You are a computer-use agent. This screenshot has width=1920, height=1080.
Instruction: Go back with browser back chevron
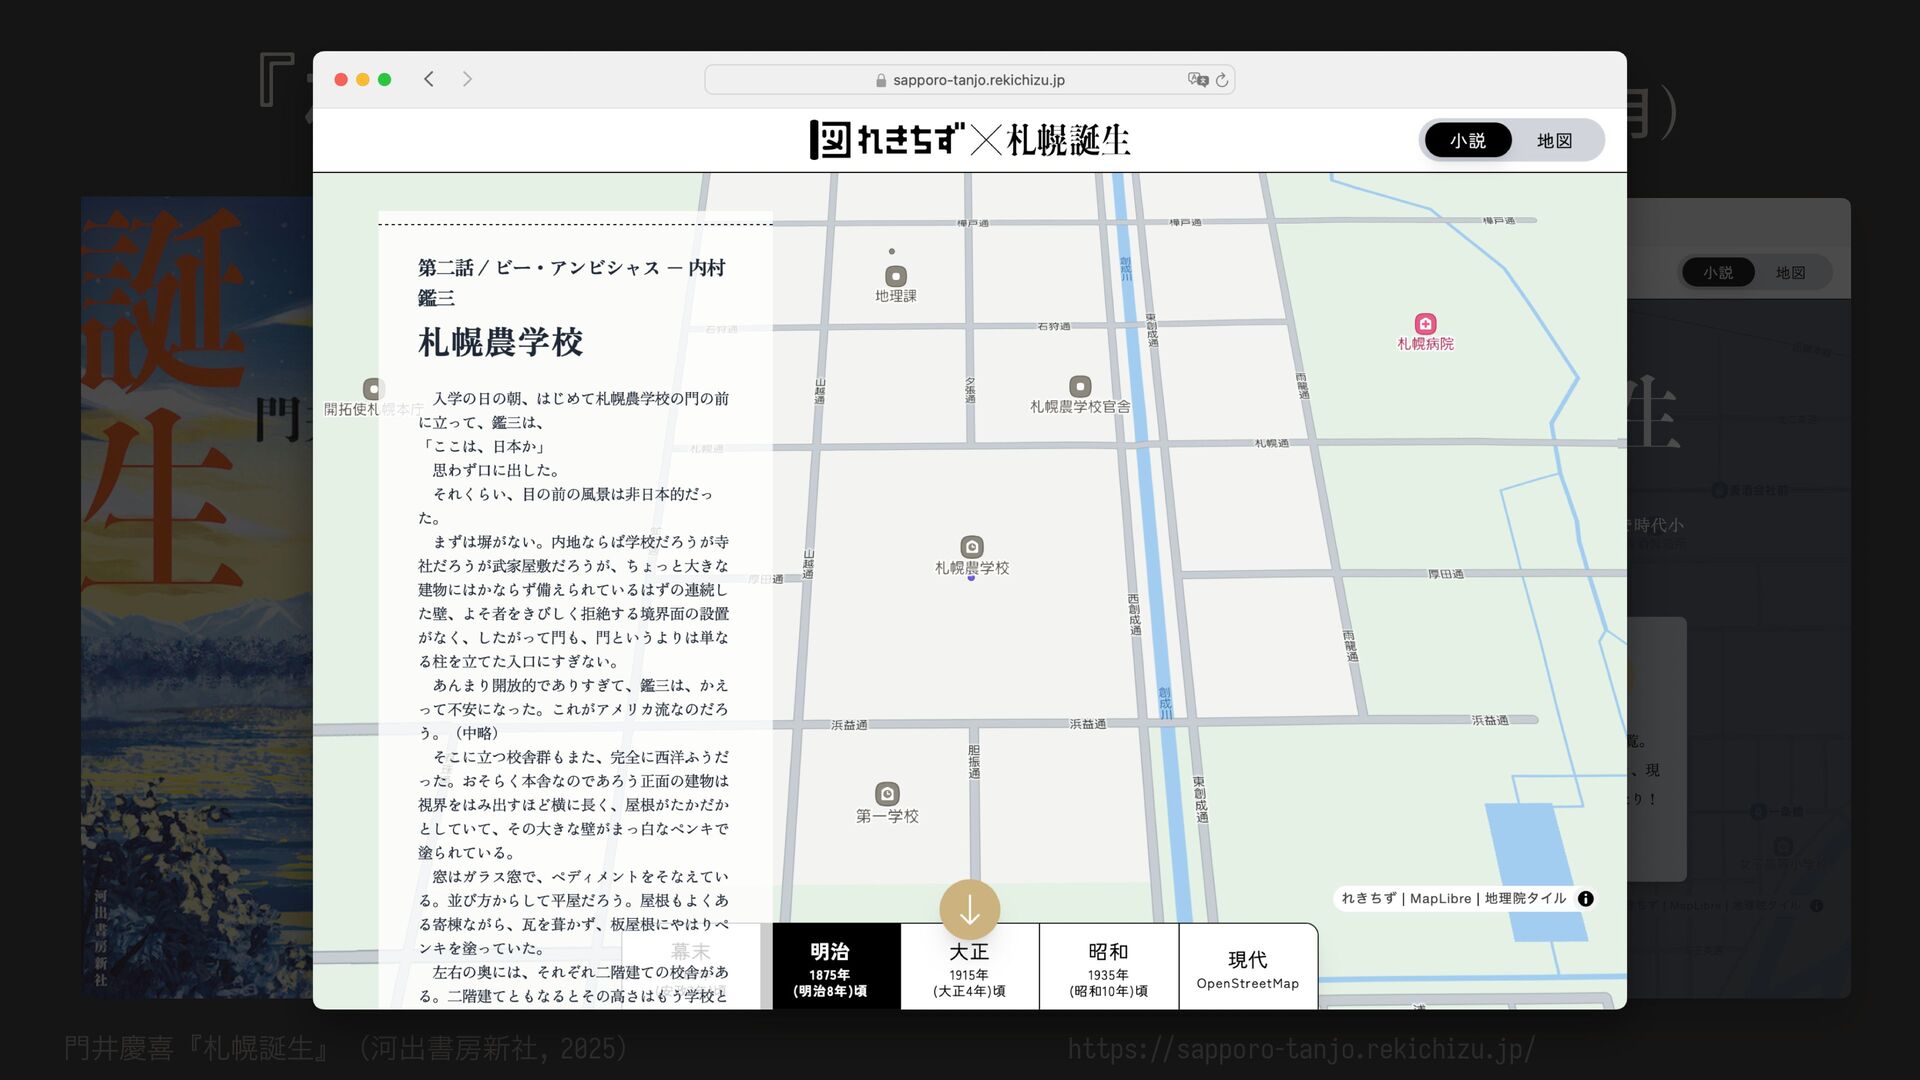click(x=429, y=79)
